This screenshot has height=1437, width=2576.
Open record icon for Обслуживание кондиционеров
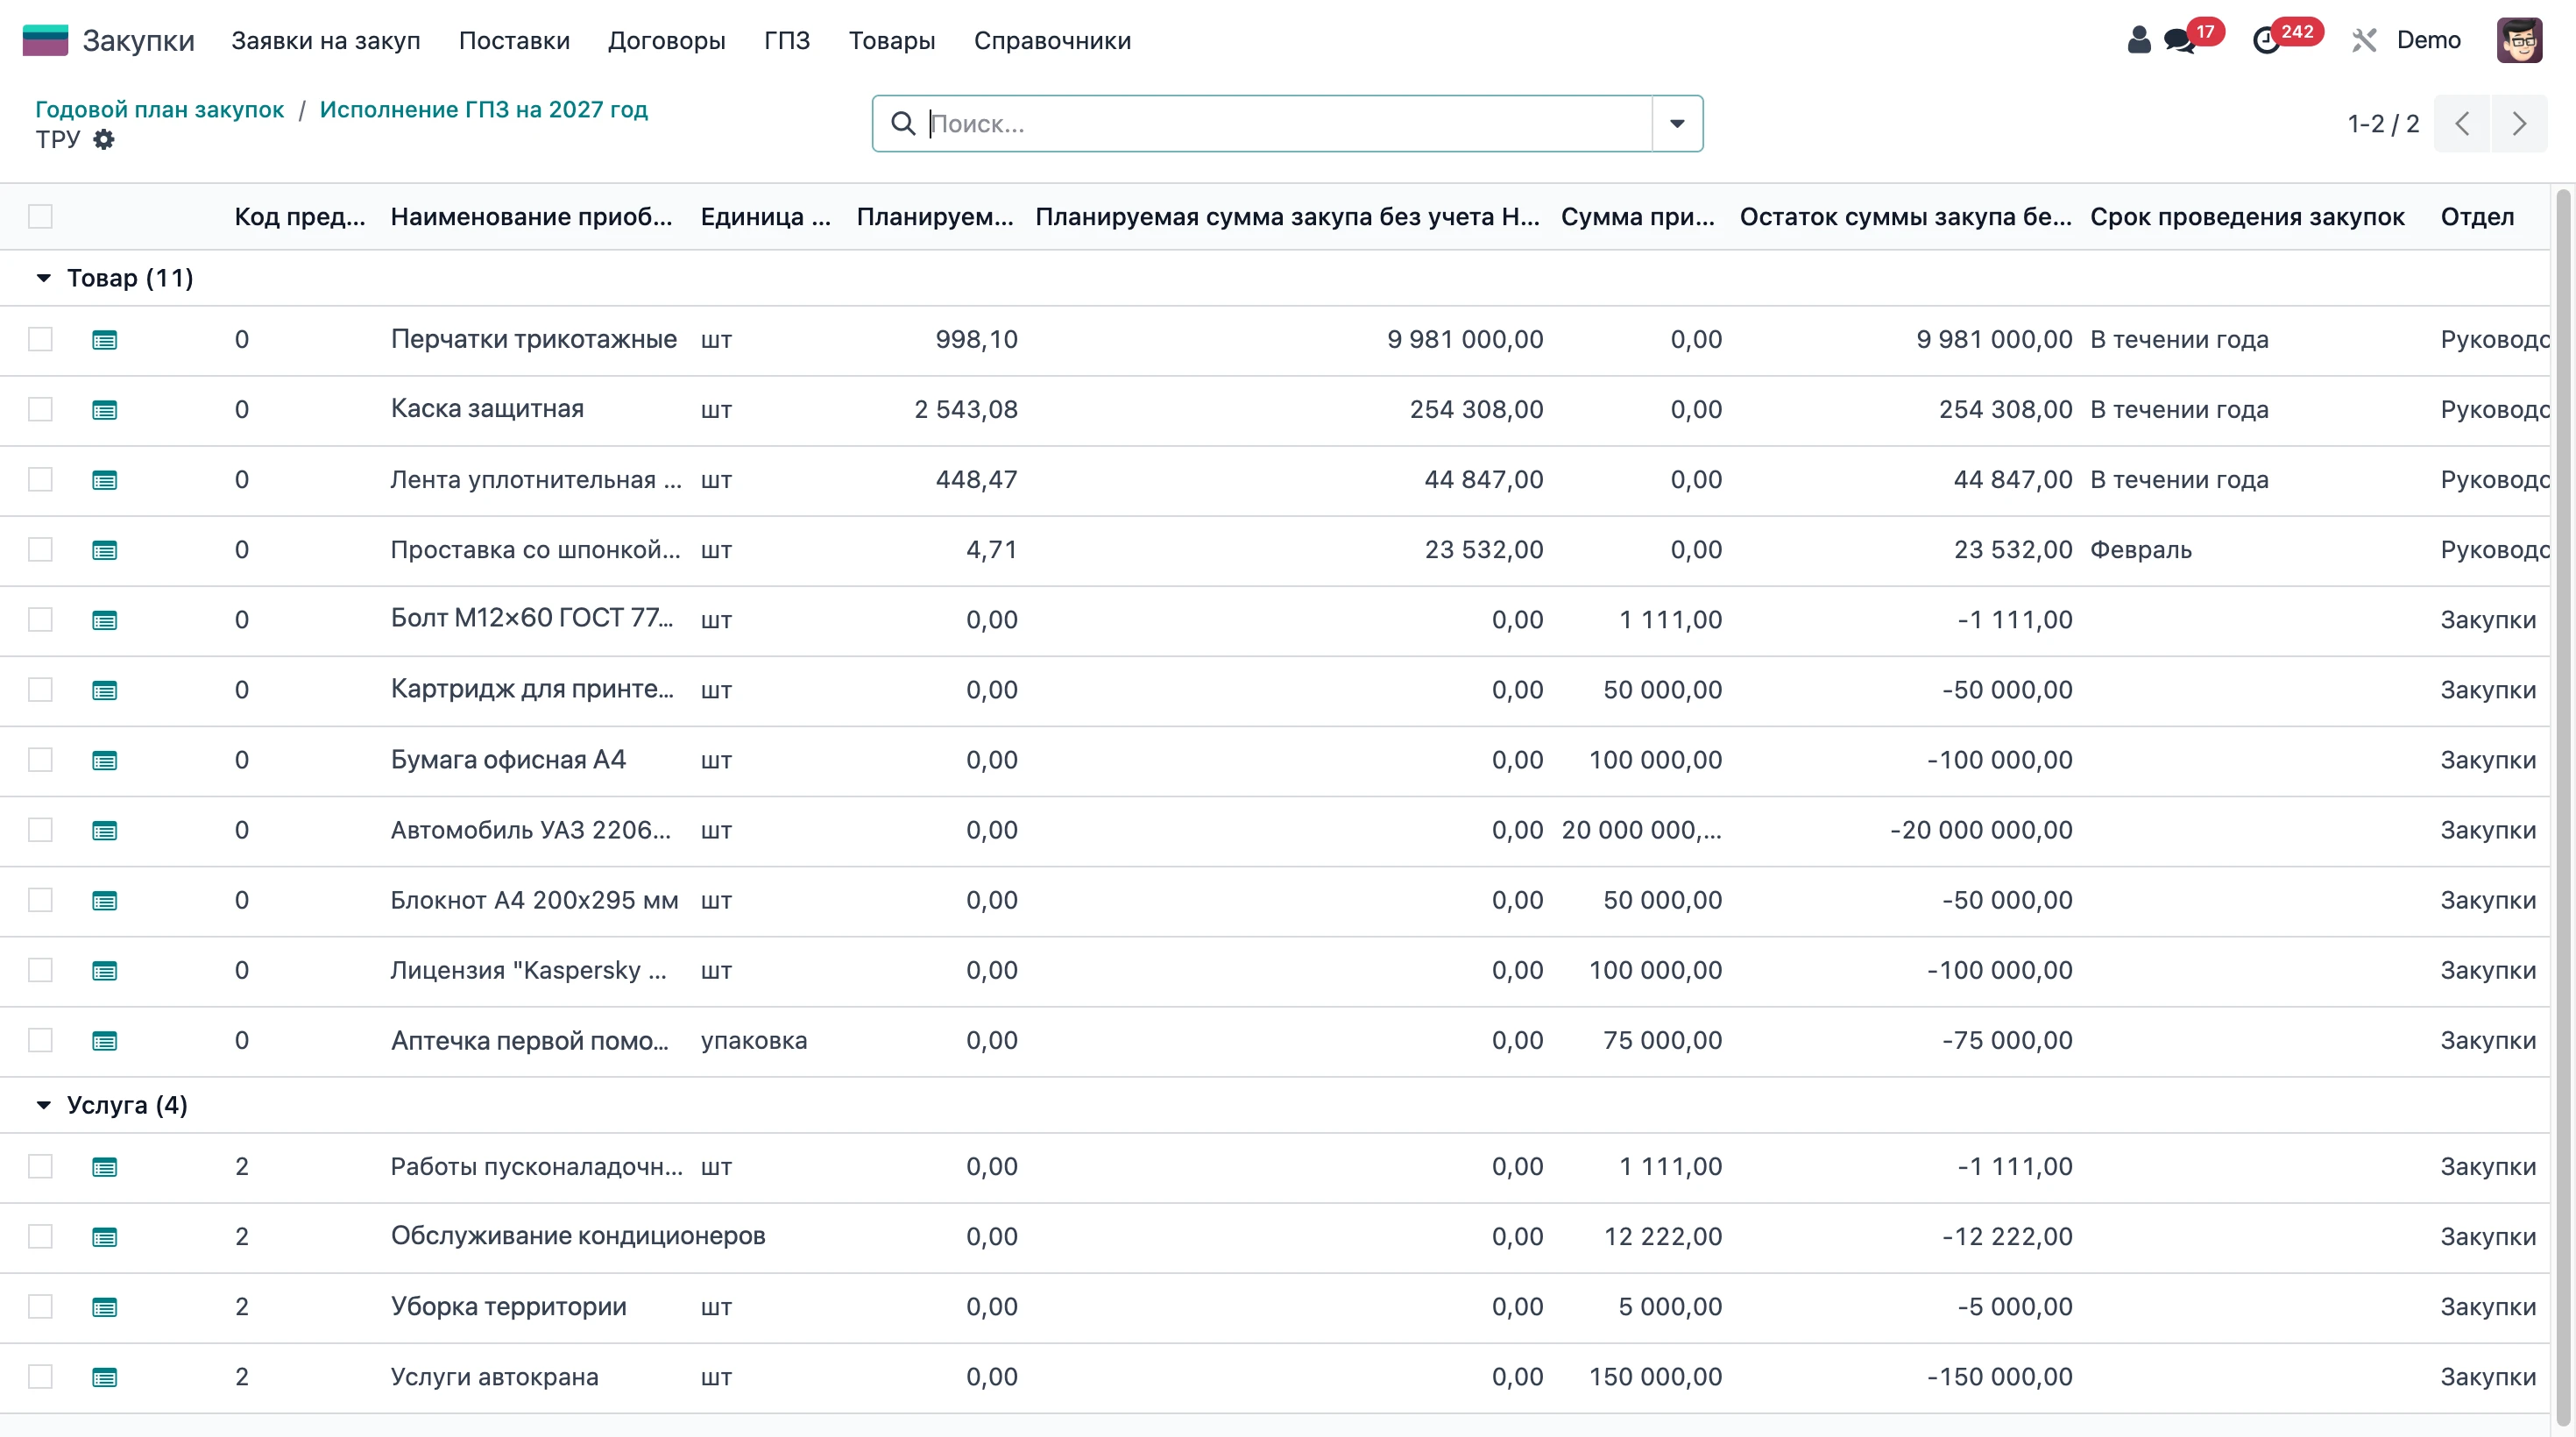[x=104, y=1237]
